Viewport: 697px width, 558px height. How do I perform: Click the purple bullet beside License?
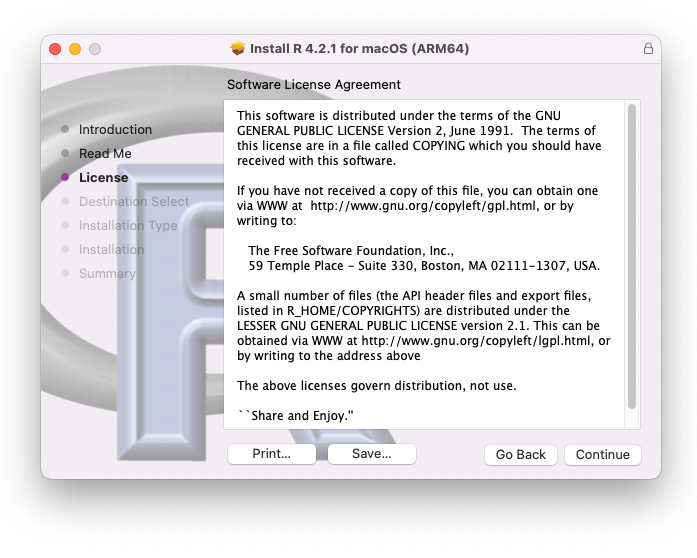pyautogui.click(x=65, y=178)
